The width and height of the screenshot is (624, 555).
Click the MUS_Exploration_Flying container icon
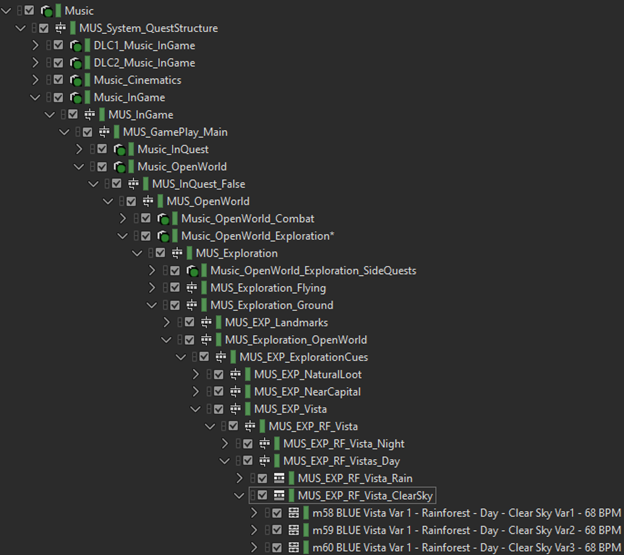(x=191, y=288)
